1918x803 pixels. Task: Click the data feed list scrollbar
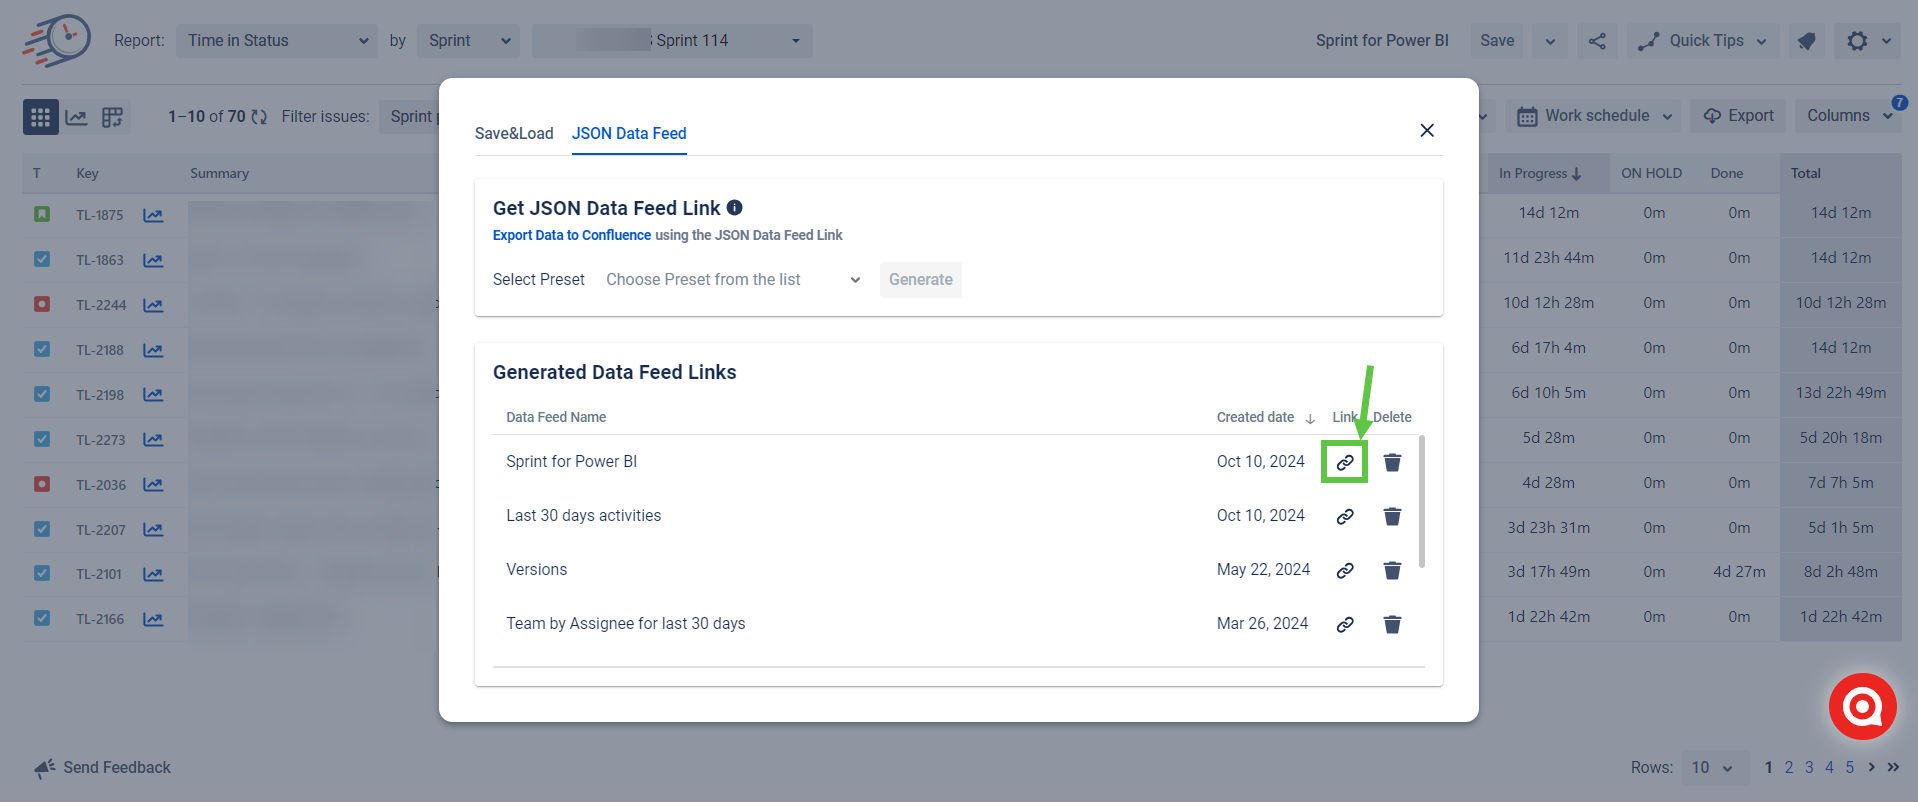1422,502
